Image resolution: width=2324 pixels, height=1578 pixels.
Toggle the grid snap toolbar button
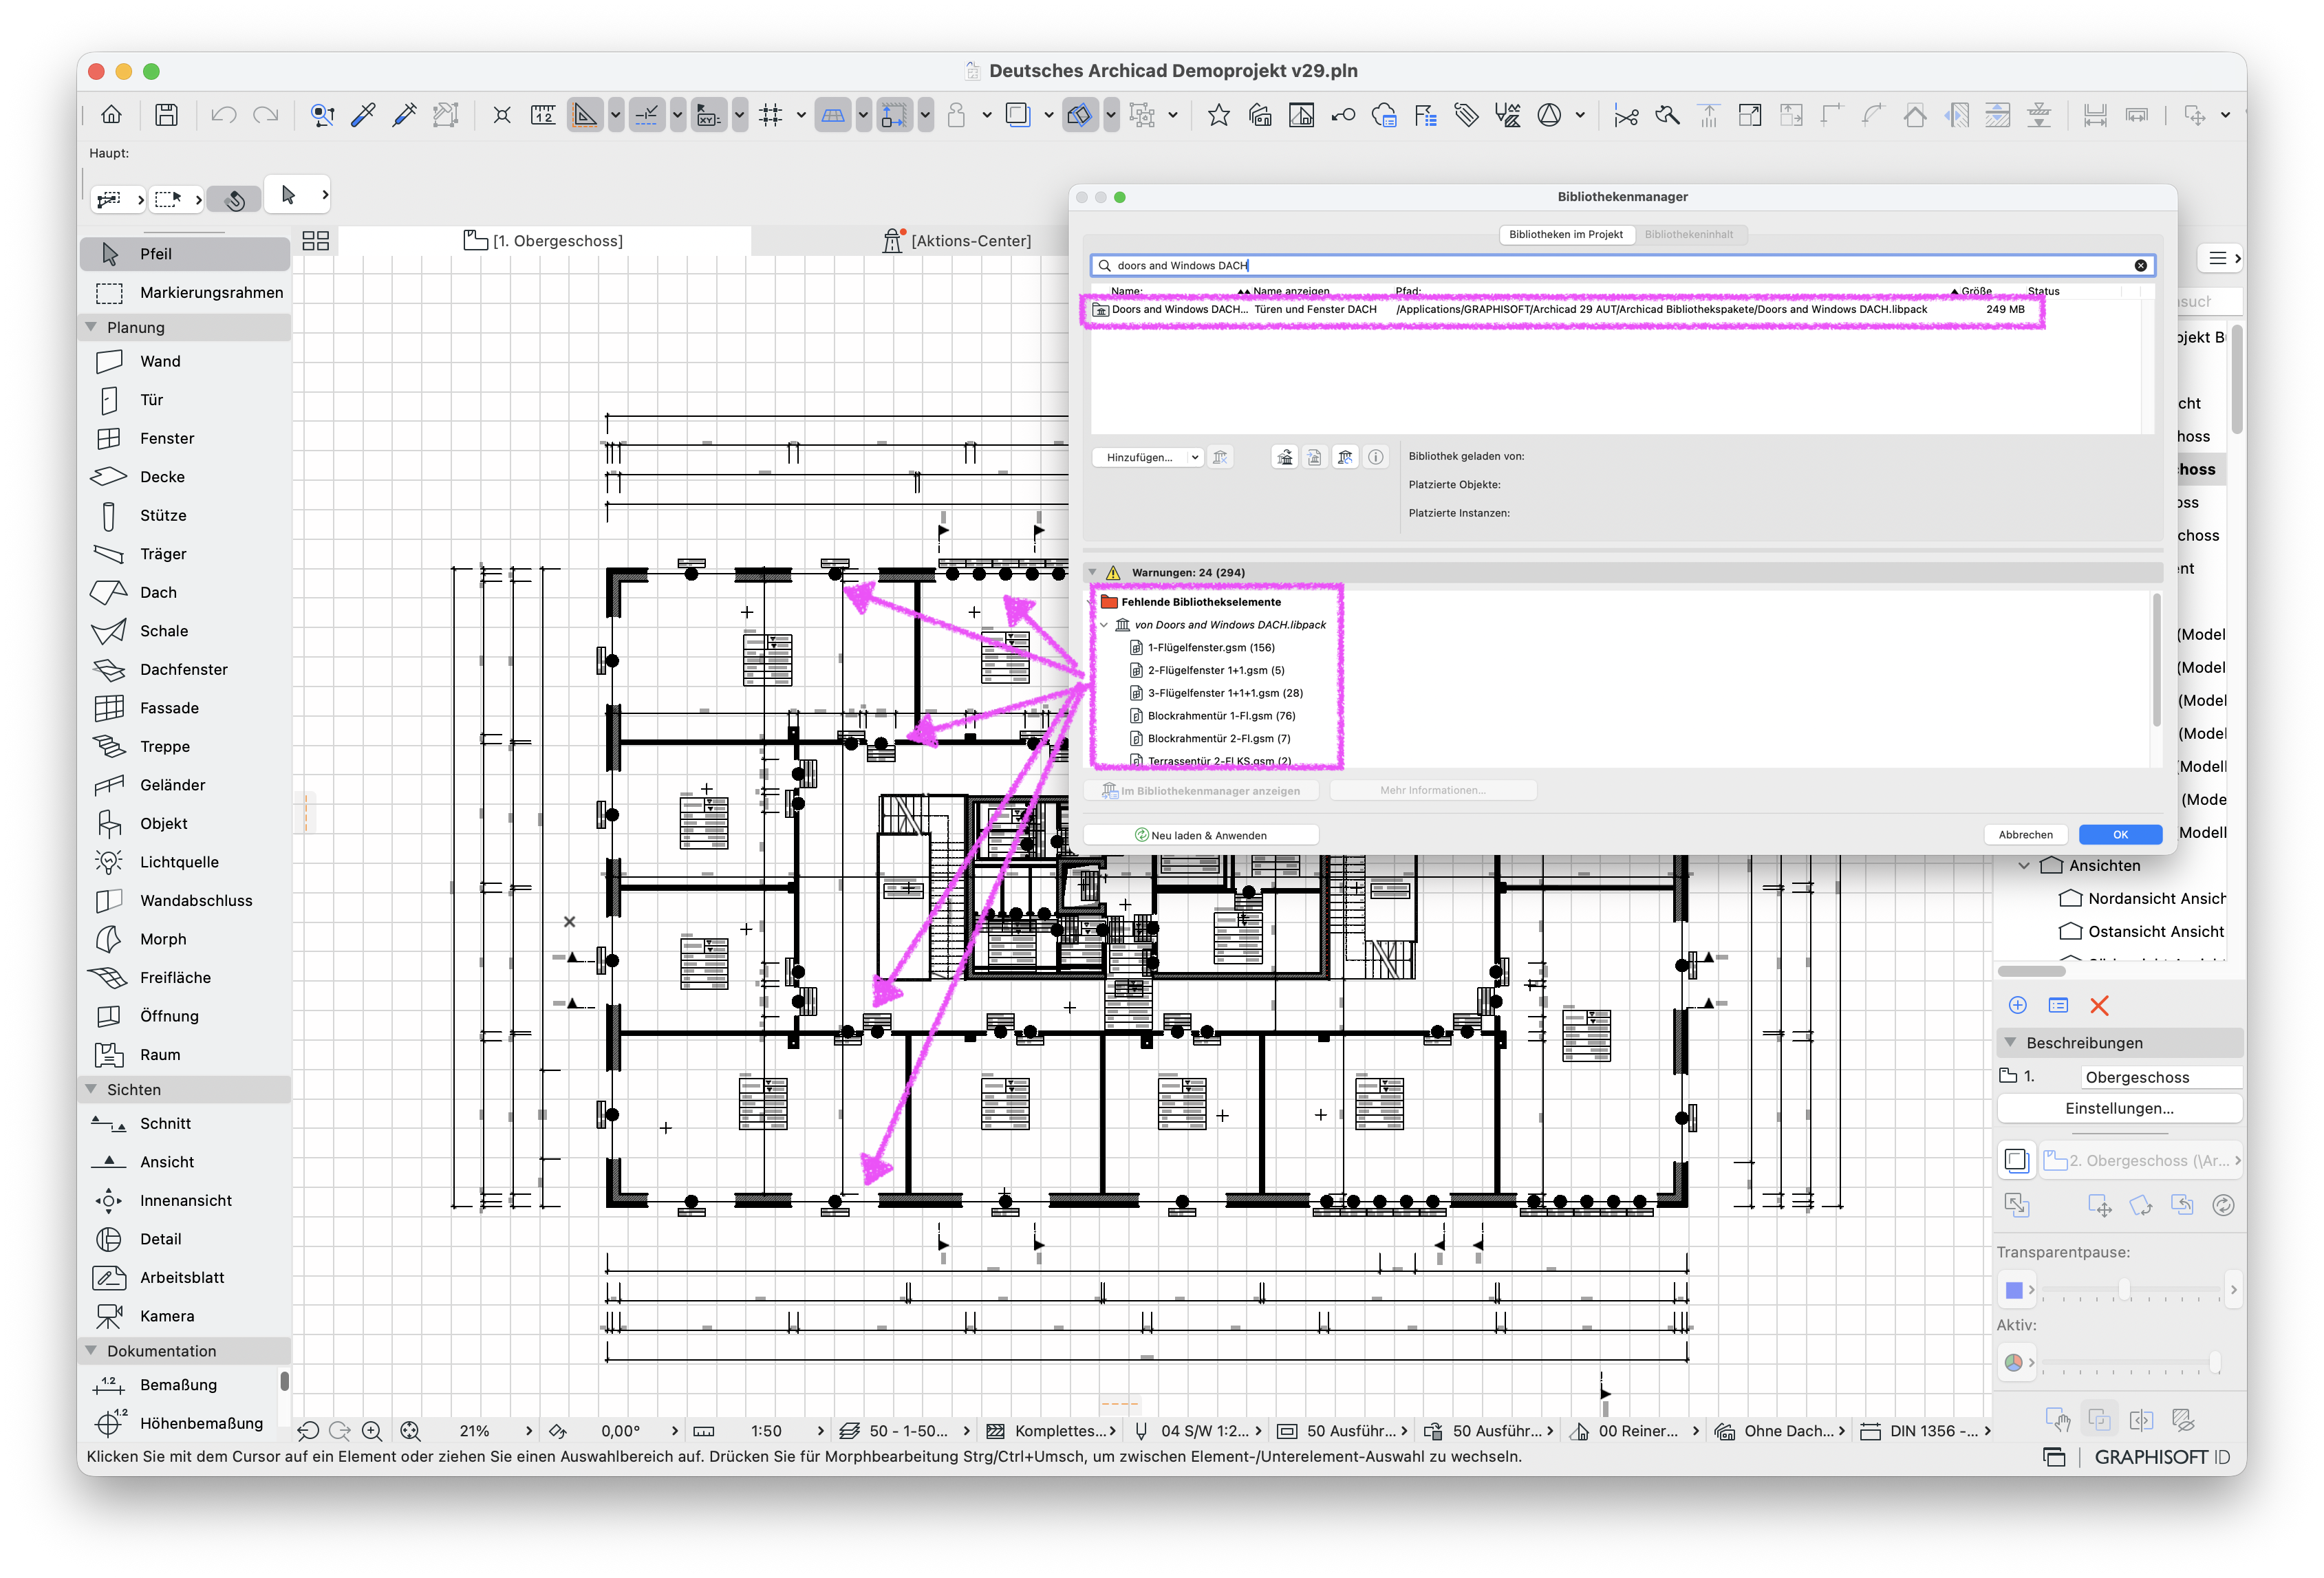tap(770, 115)
